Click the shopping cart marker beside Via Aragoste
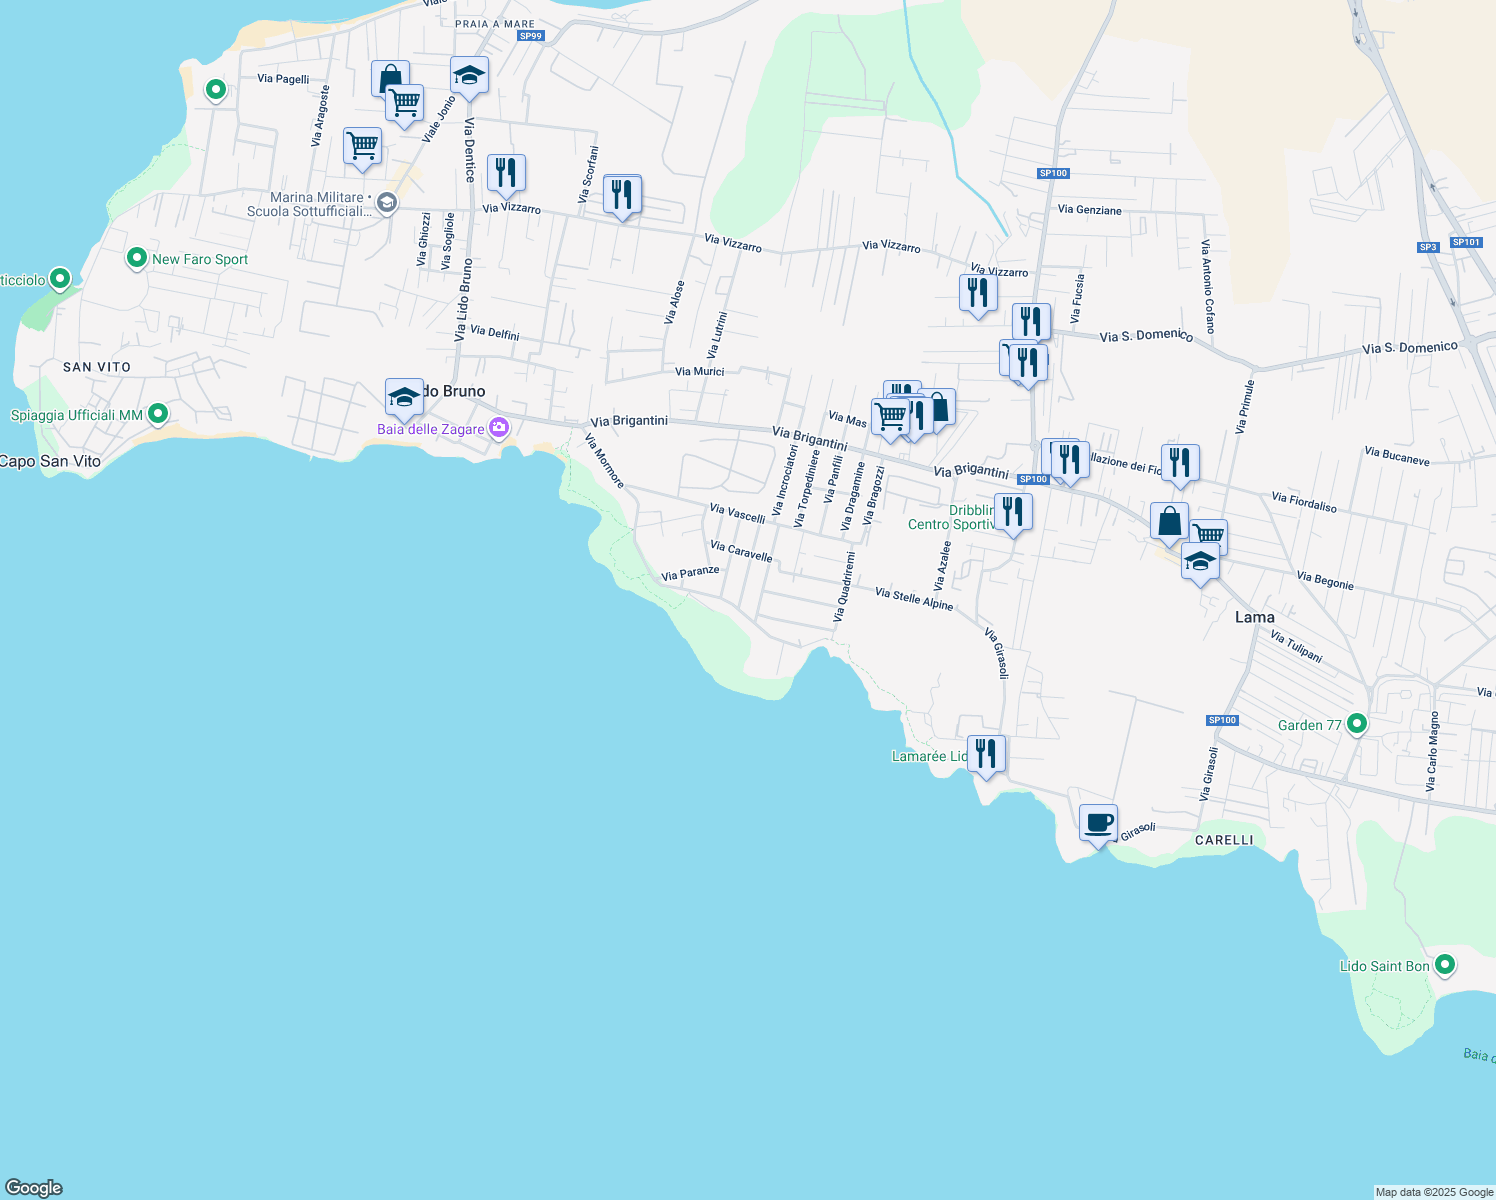The height and width of the screenshot is (1200, 1496). (362, 146)
